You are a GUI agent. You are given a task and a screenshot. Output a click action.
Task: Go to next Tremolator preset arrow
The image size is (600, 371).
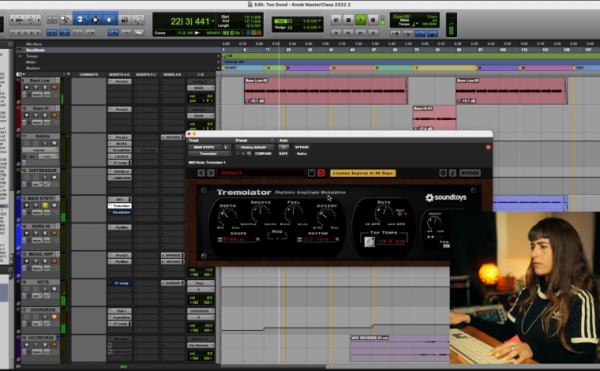[x=210, y=173]
